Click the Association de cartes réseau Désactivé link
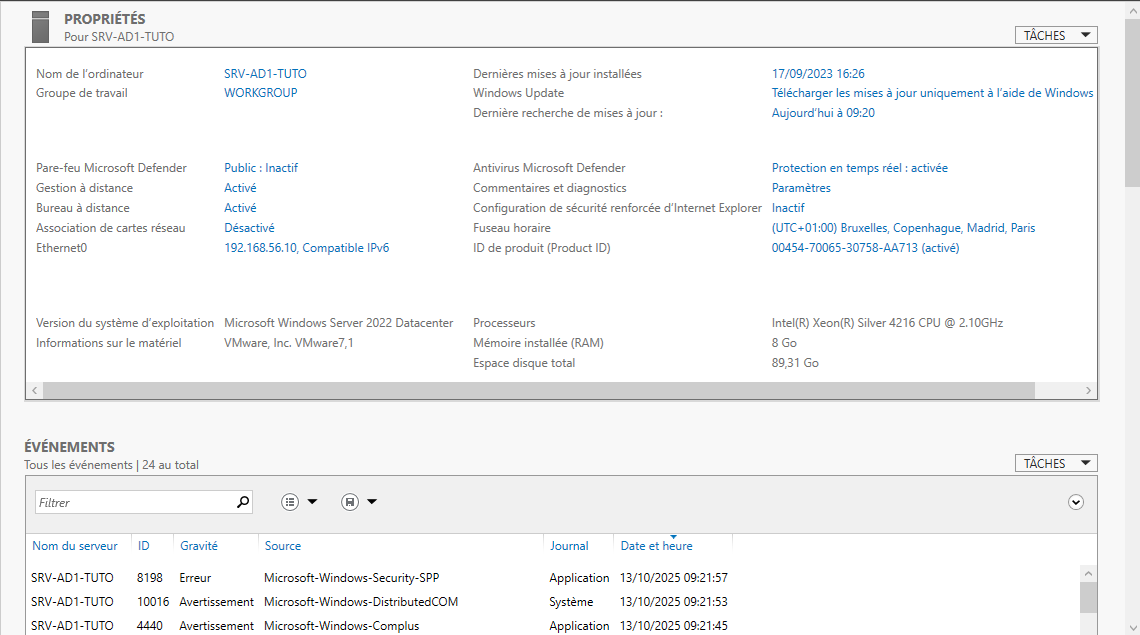Viewport: 1140px width, 635px height. [x=249, y=228]
